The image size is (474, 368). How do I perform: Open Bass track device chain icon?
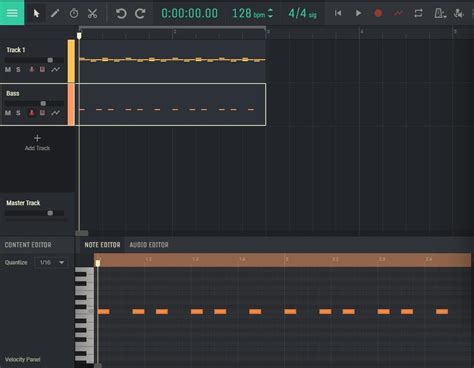tap(42, 113)
